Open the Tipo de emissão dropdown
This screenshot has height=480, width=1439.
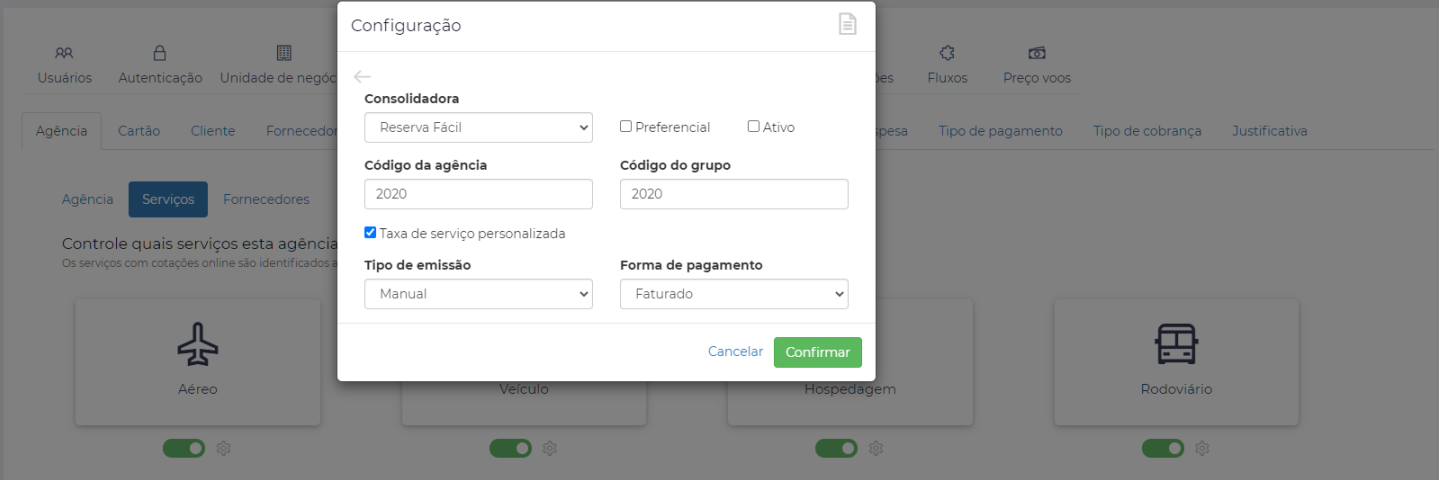point(479,294)
